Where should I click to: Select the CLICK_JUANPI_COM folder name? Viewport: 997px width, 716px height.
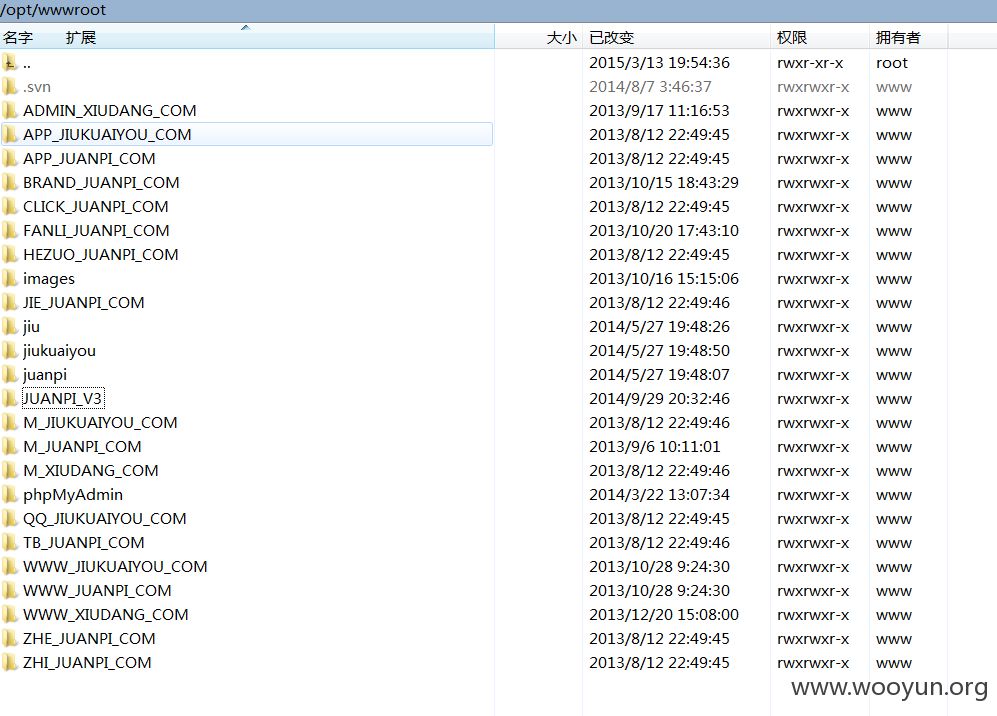coord(95,207)
